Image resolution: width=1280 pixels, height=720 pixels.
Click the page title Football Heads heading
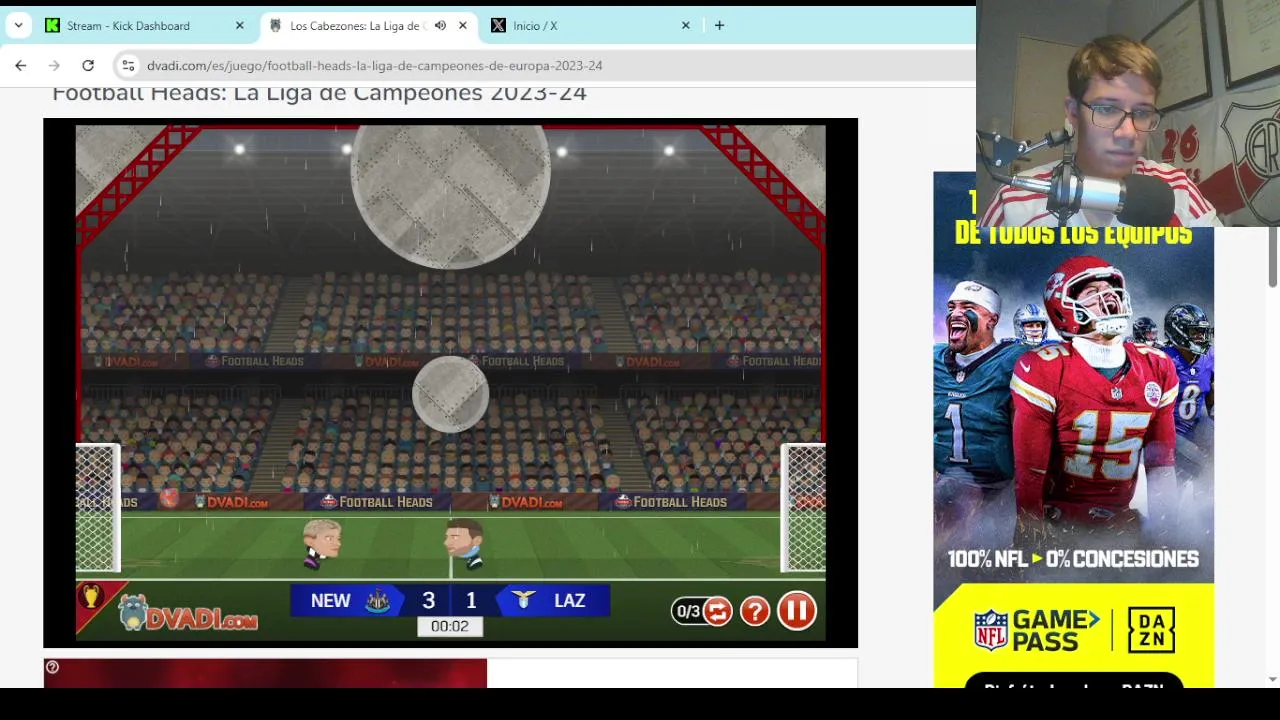[x=319, y=93]
